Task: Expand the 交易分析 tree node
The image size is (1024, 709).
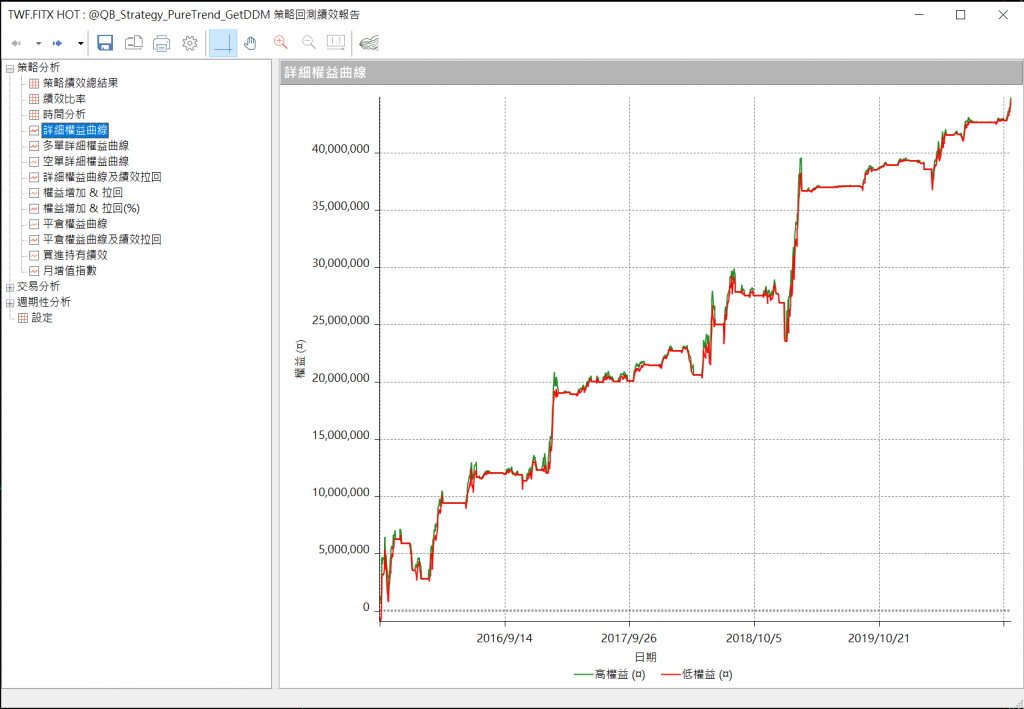Action: 10,287
